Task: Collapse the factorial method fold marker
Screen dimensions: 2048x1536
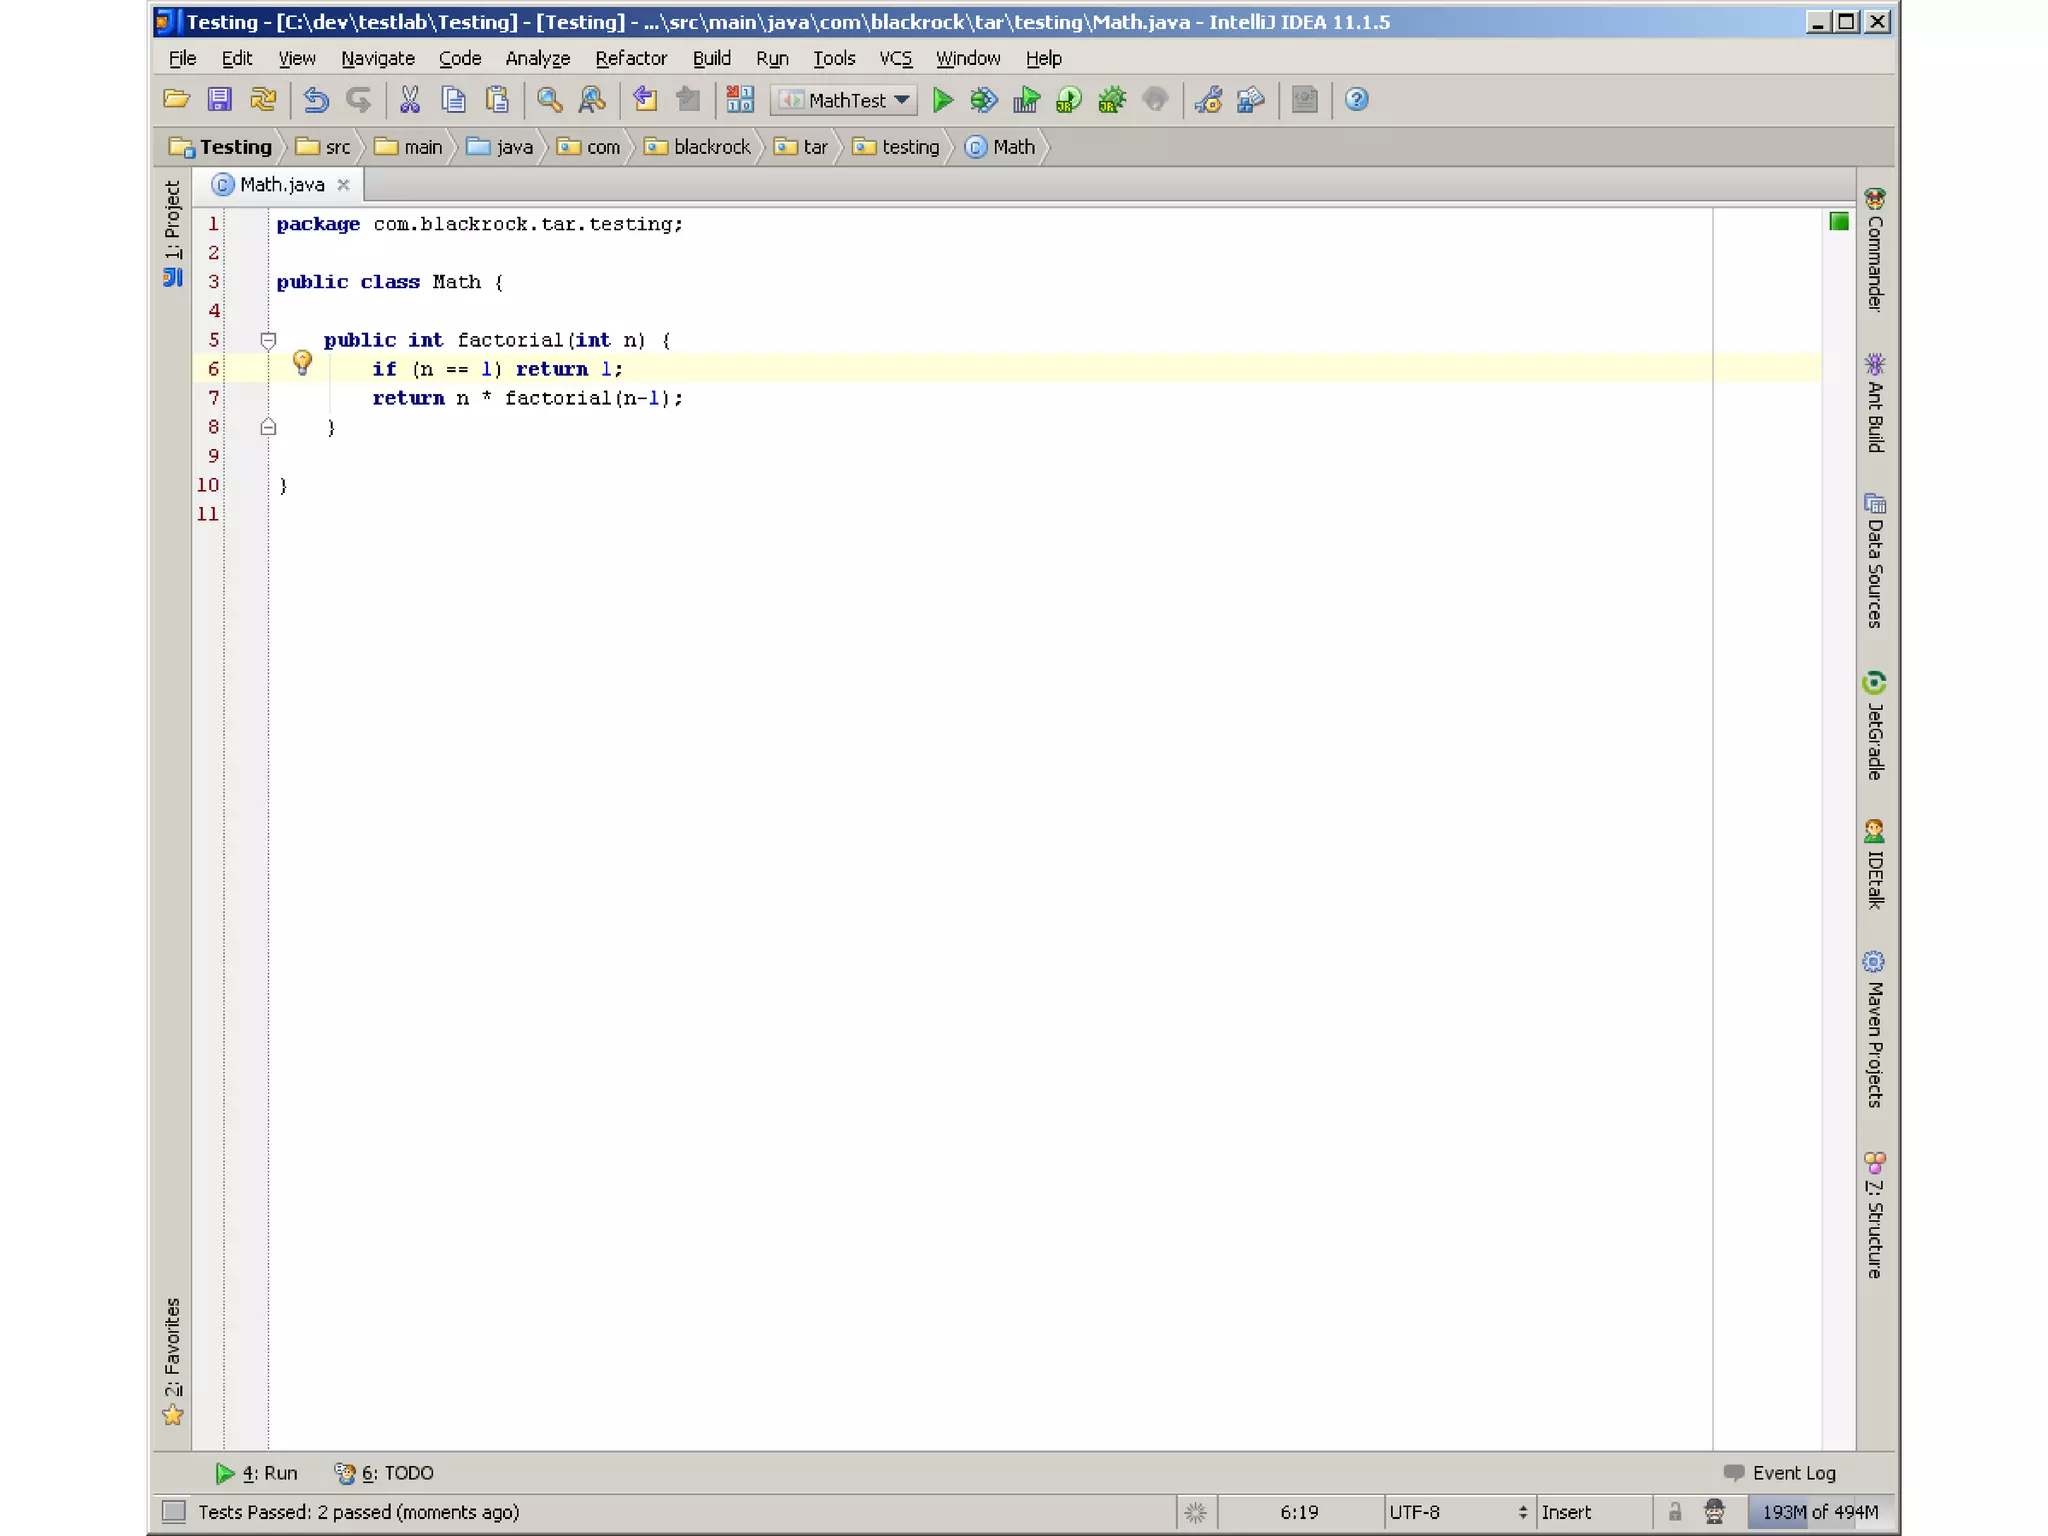Action: [268, 341]
